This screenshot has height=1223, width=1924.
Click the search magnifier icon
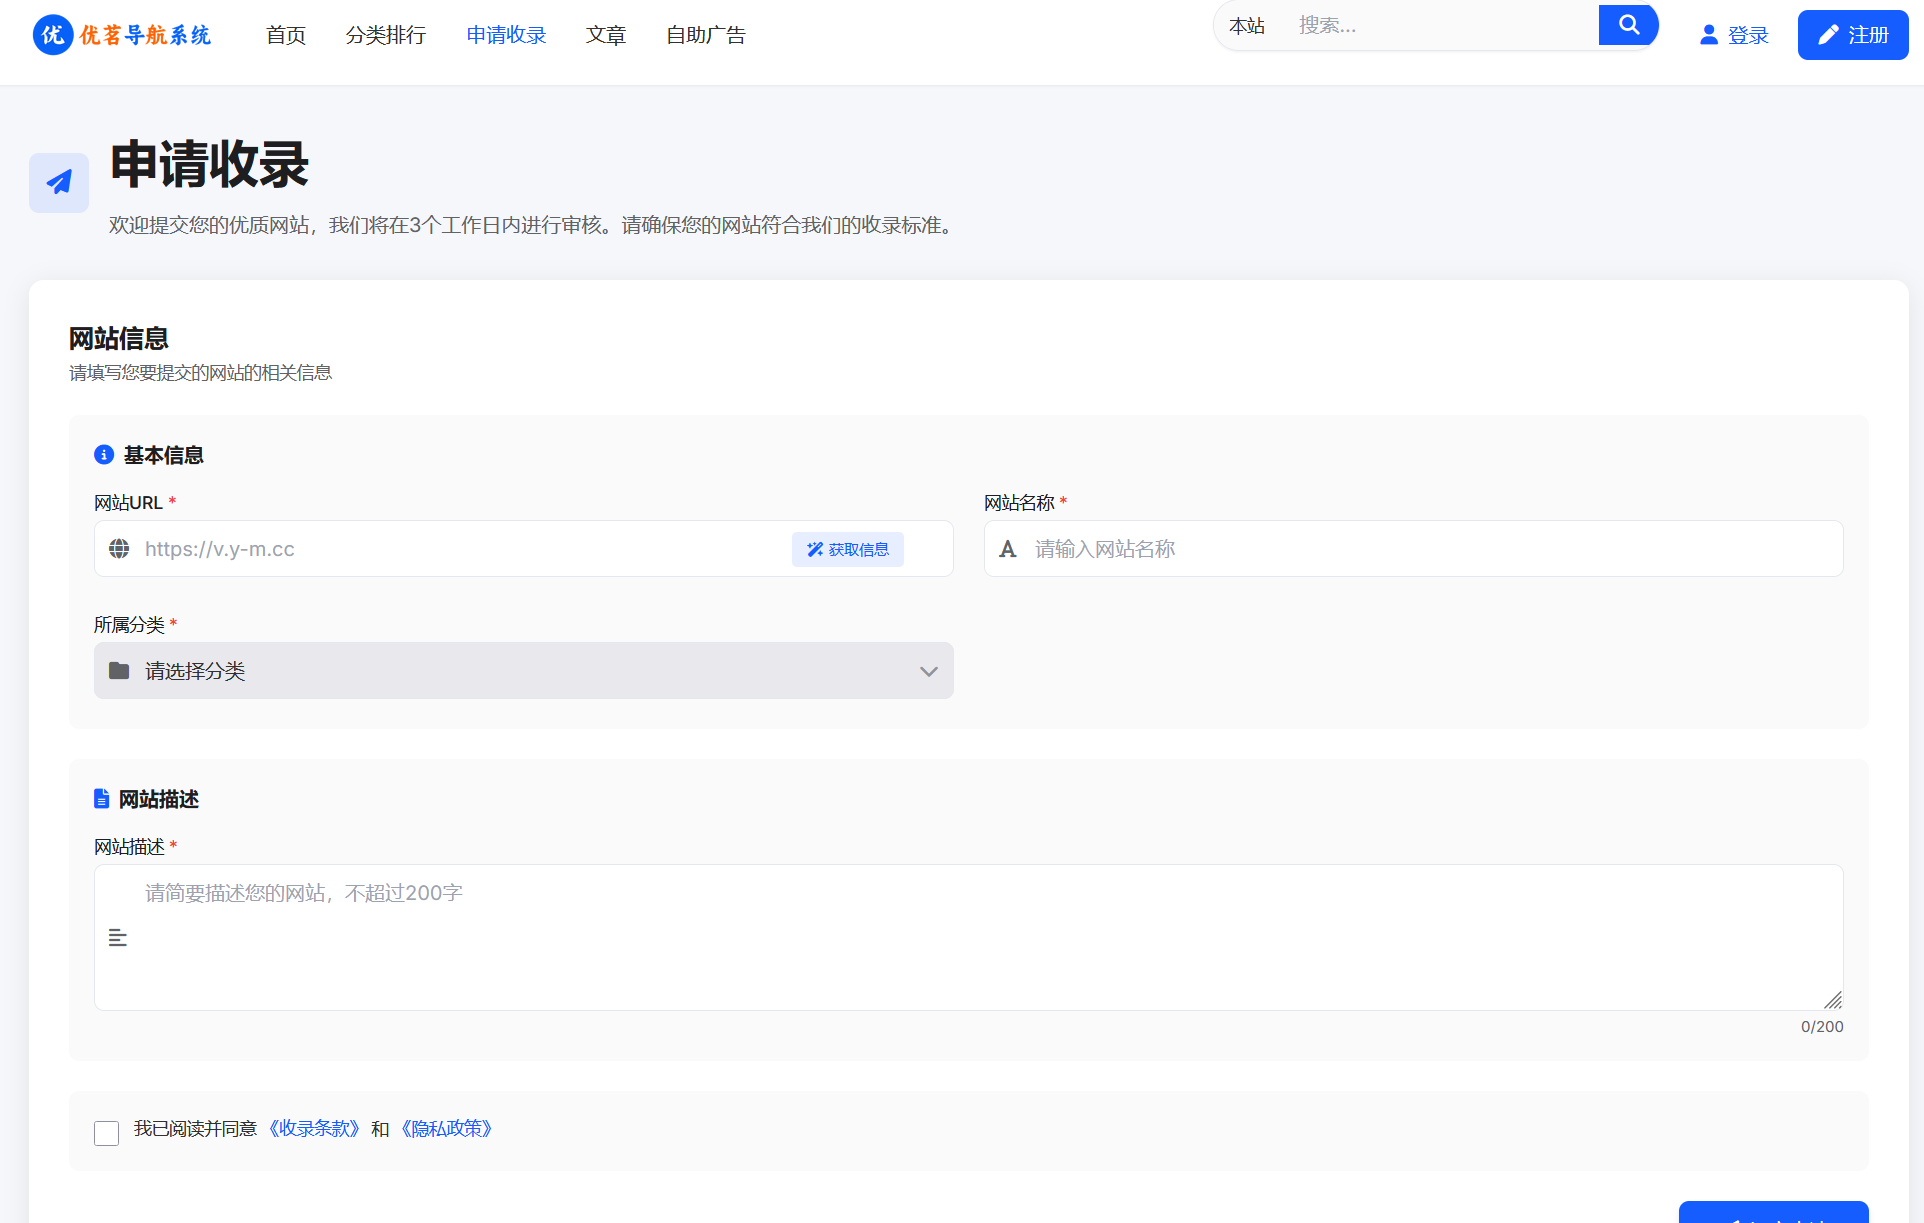coord(1628,24)
